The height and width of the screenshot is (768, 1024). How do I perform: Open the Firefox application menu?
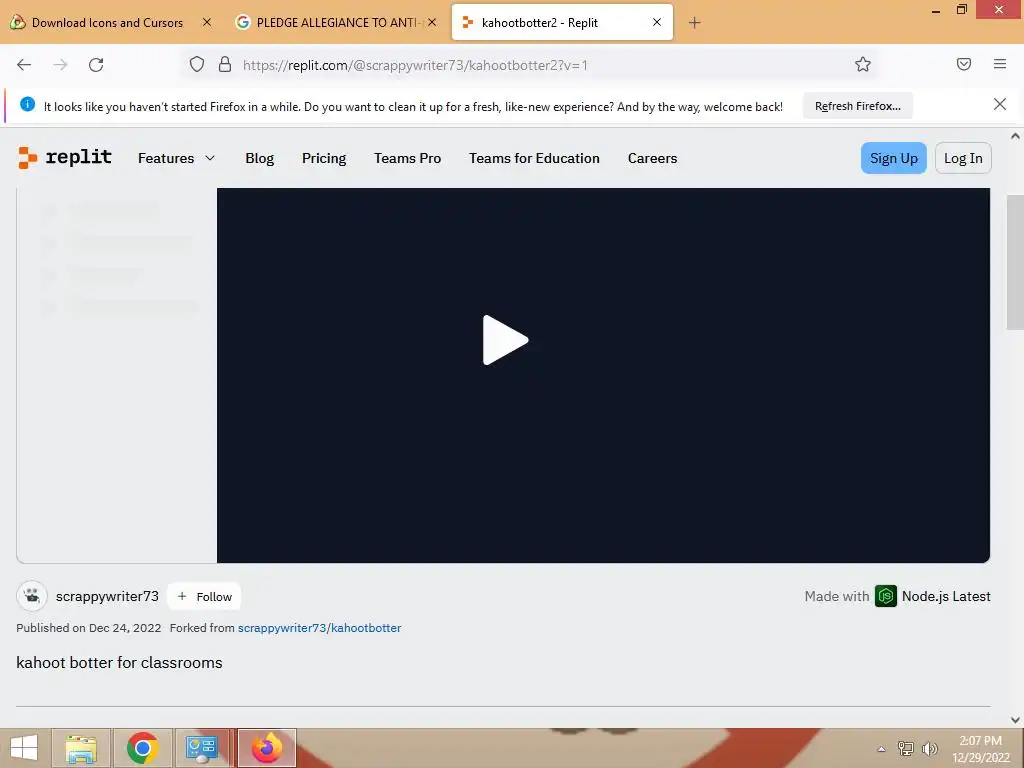999,64
